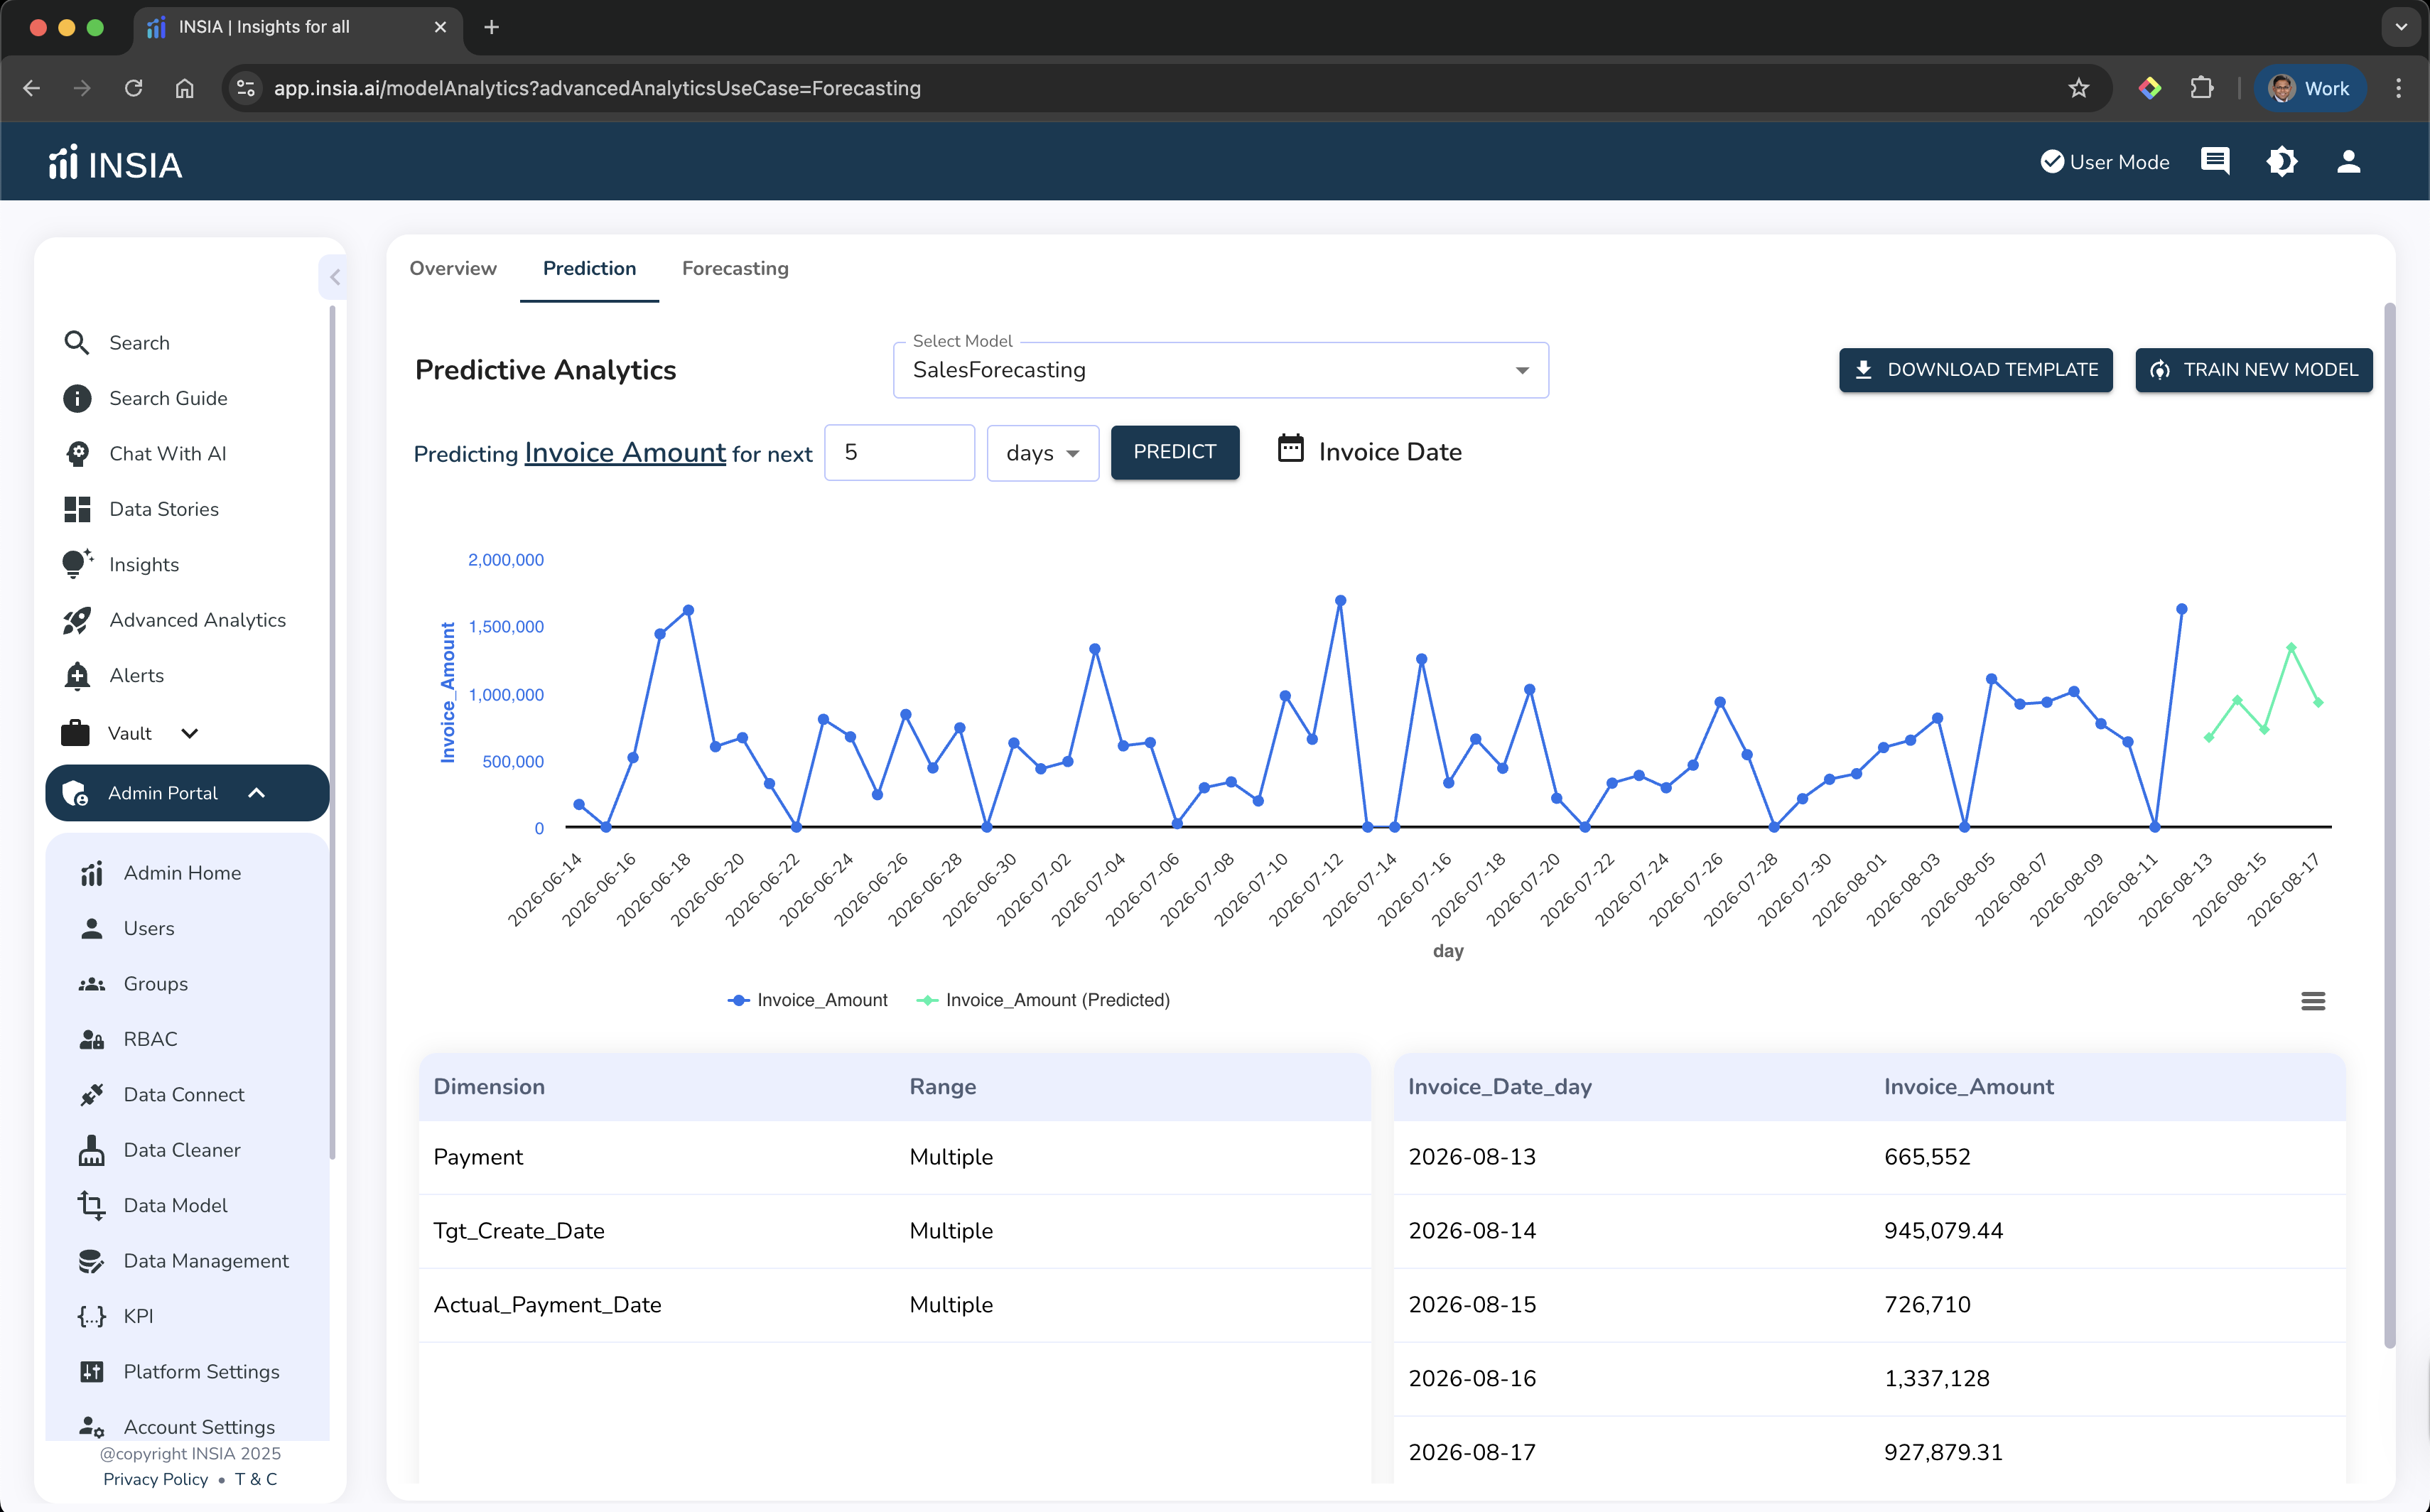Open the chat messages icon in header
The image size is (2430, 1512).
click(x=2214, y=161)
